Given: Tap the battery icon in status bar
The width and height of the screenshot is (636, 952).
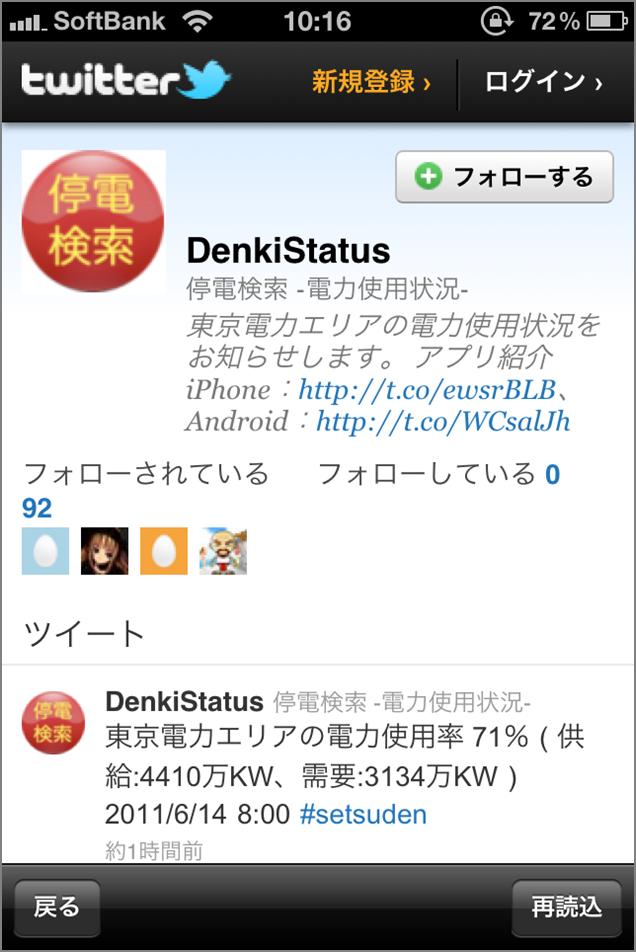Looking at the screenshot, I should 607,21.
